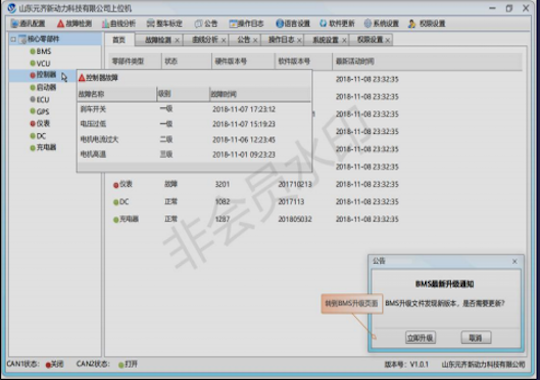Open the 公告 toolbar icon
The height and width of the screenshot is (380, 540).
[x=198, y=23]
